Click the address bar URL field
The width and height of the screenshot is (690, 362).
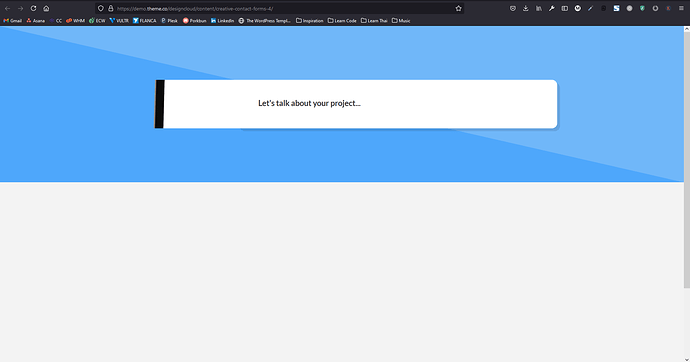pos(282,8)
